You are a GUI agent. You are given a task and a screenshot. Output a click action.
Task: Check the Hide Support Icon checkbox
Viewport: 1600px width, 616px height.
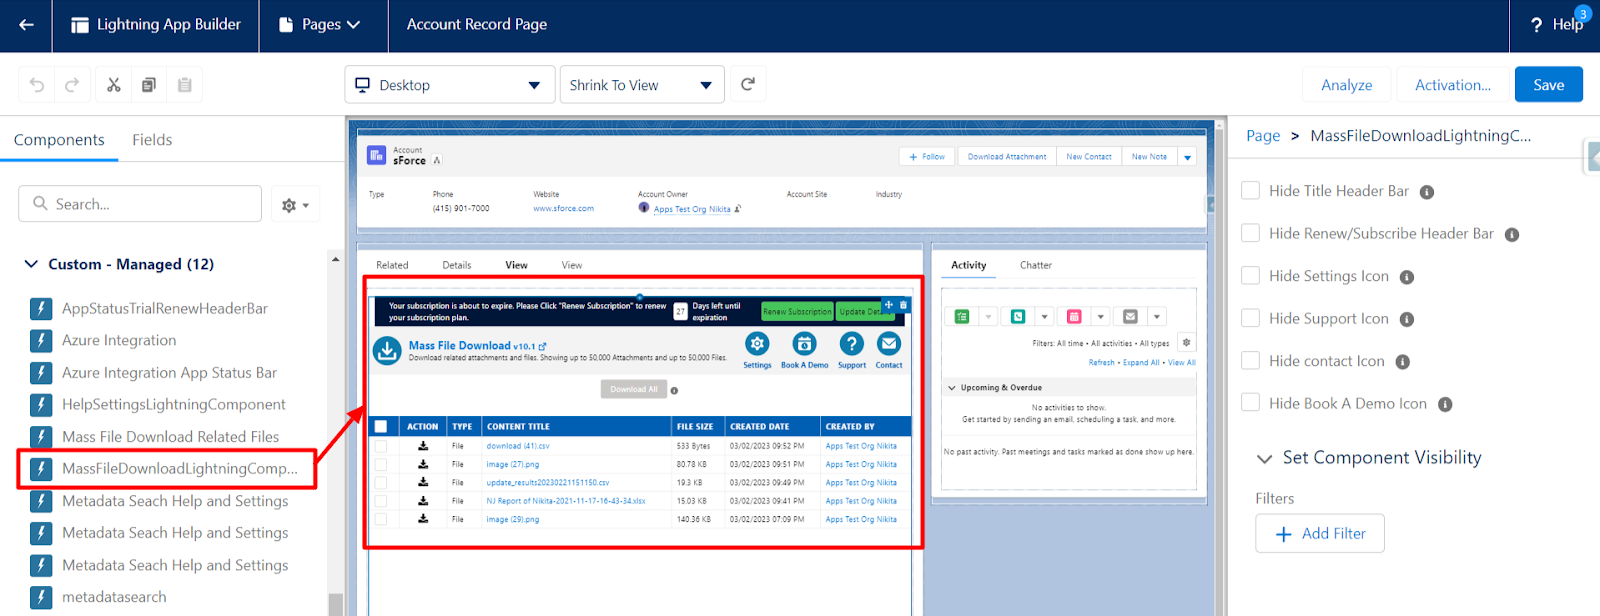[1250, 318]
